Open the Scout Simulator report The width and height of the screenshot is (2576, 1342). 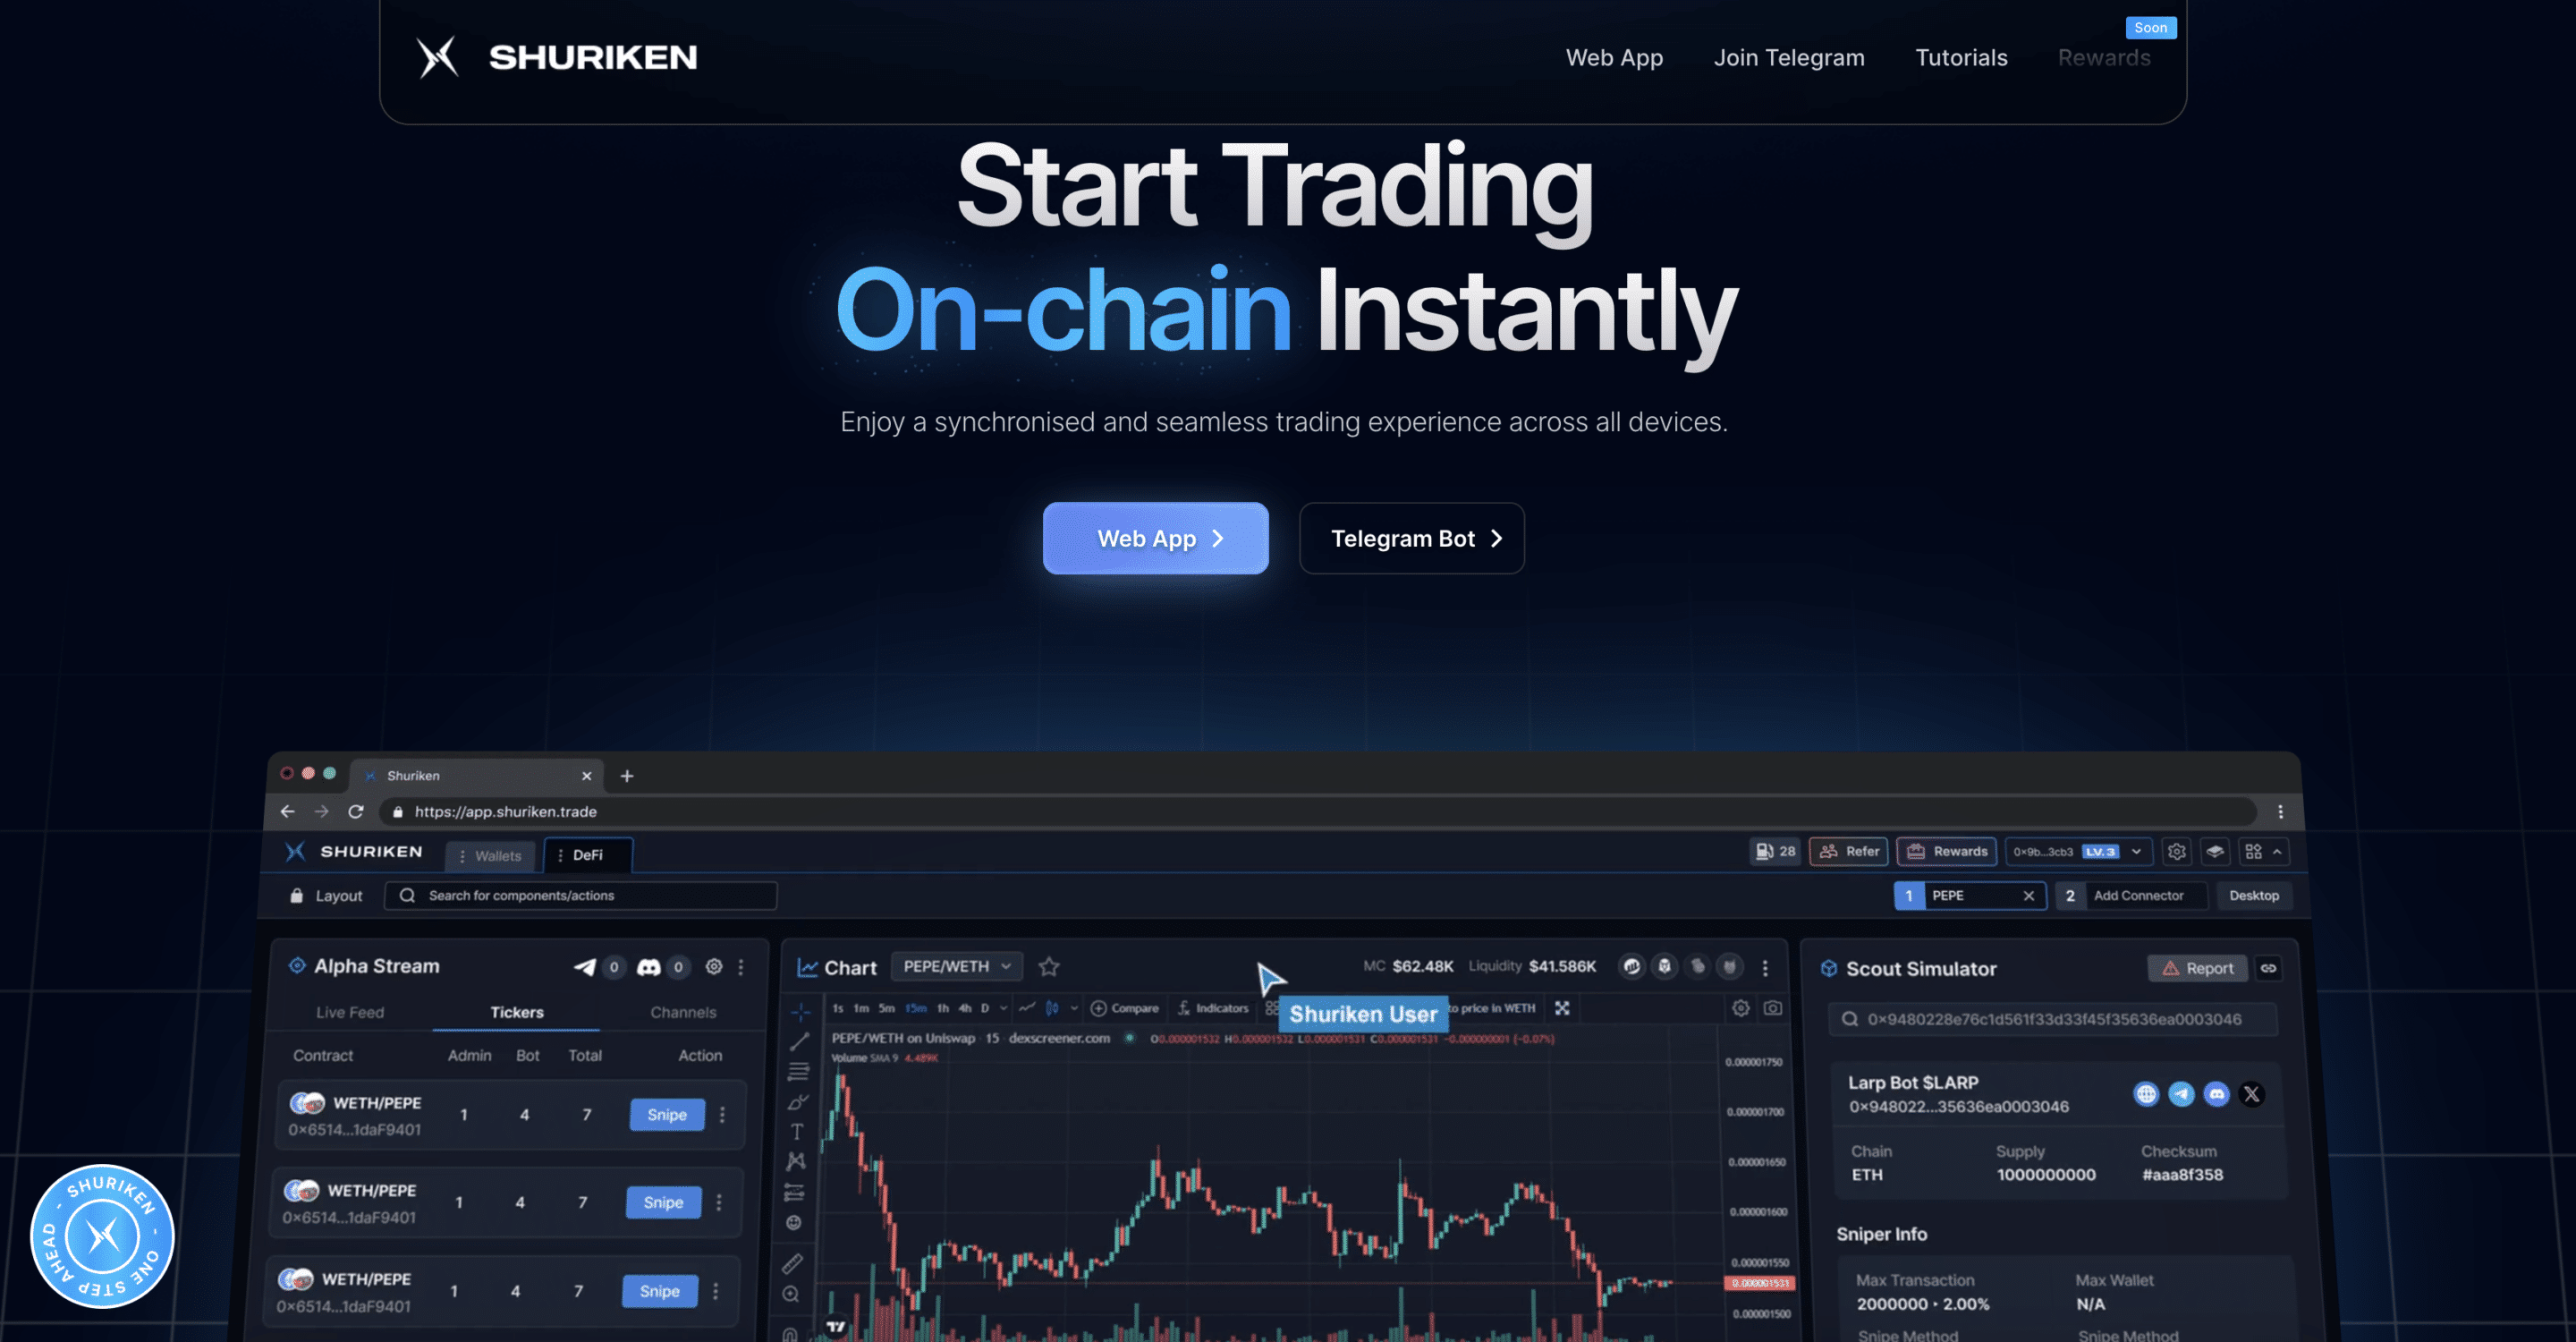click(x=2196, y=969)
